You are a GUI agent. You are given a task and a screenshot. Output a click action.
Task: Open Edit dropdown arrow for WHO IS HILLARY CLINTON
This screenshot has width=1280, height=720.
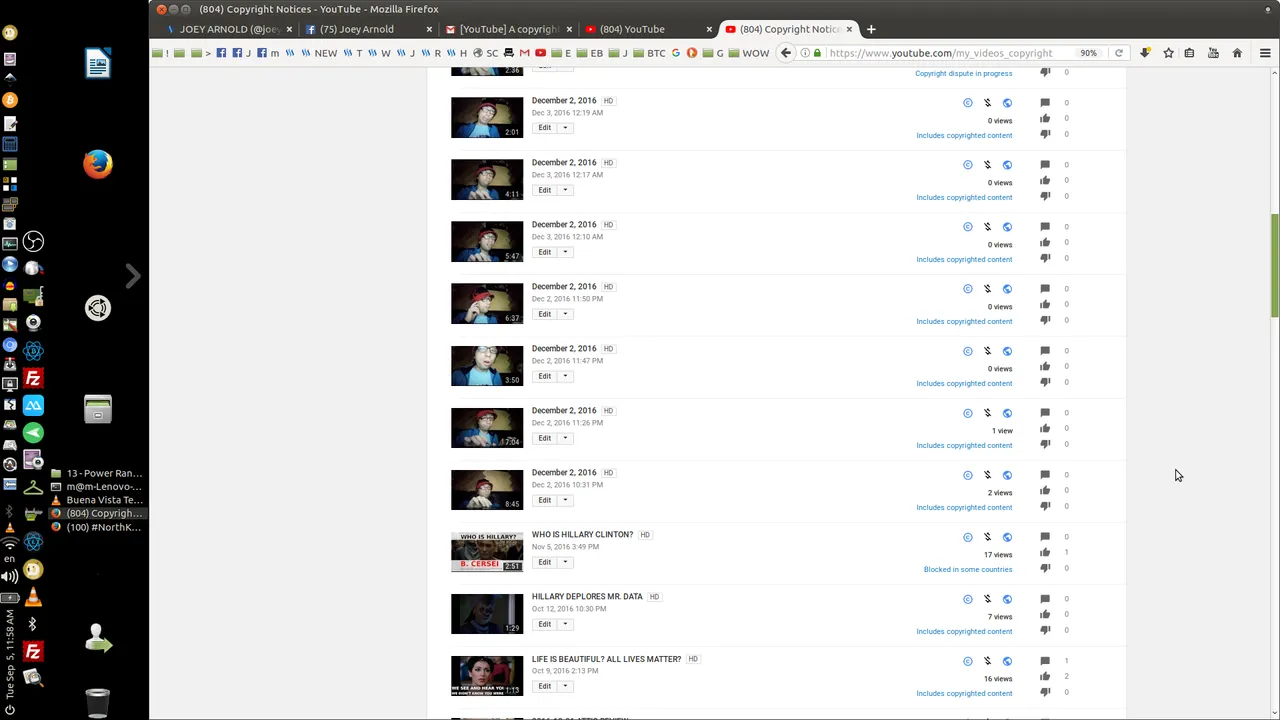(565, 562)
